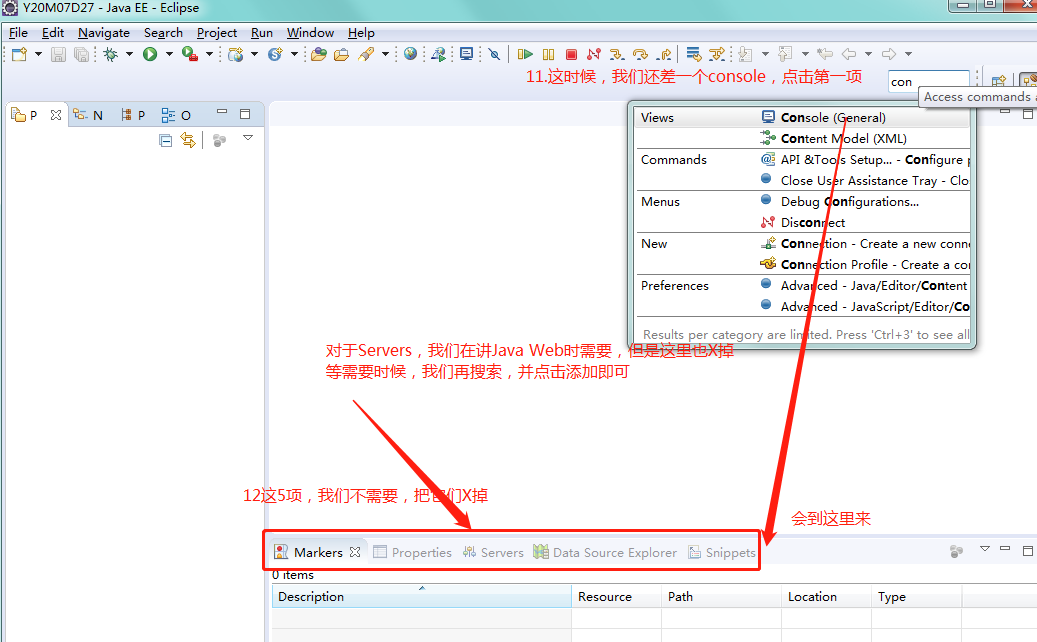This screenshot has width=1037, height=642.
Task: Toggle Link with Editor in Project Explorer
Action: (188, 140)
